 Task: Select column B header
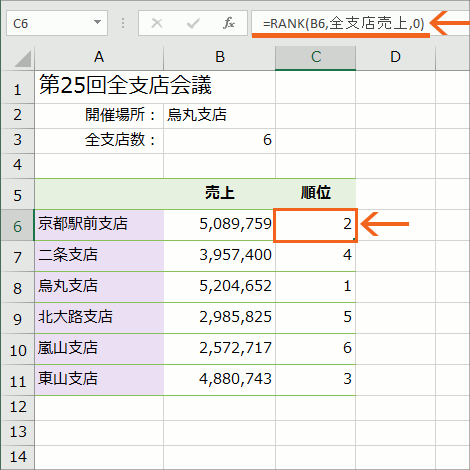pos(220,57)
